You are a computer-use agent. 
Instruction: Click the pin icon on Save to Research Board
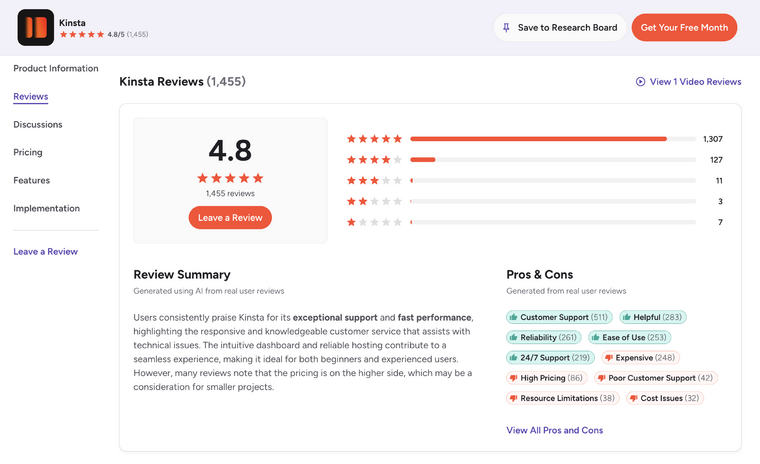(506, 28)
